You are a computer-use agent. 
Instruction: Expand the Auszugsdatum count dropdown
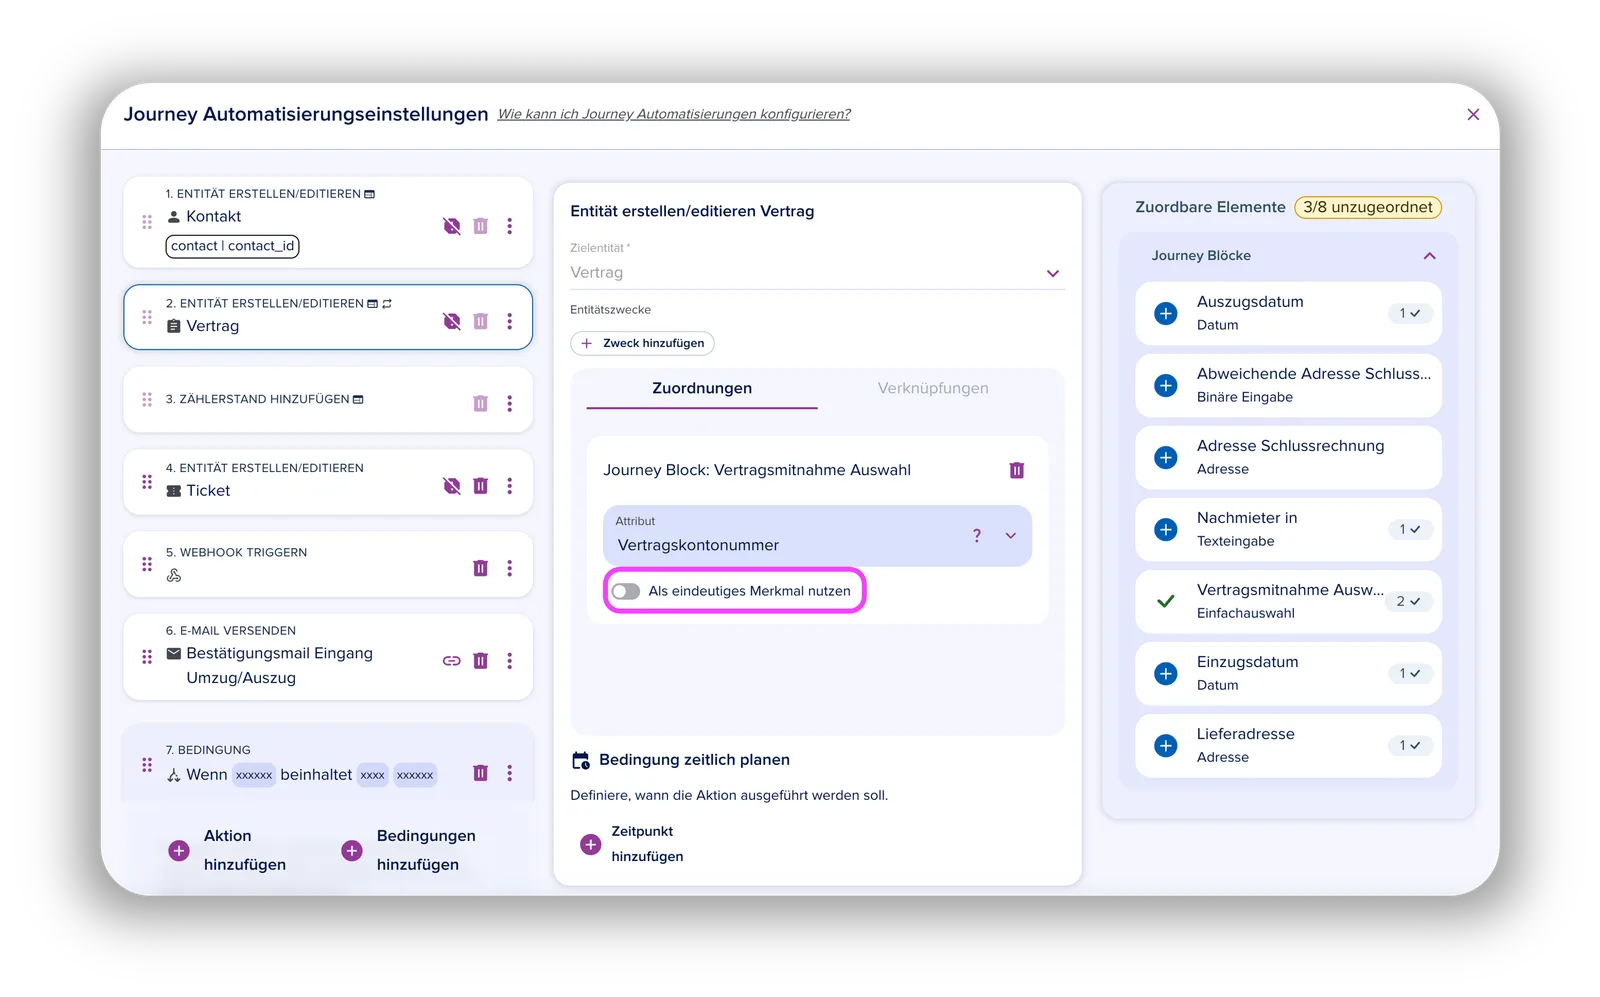click(1410, 313)
